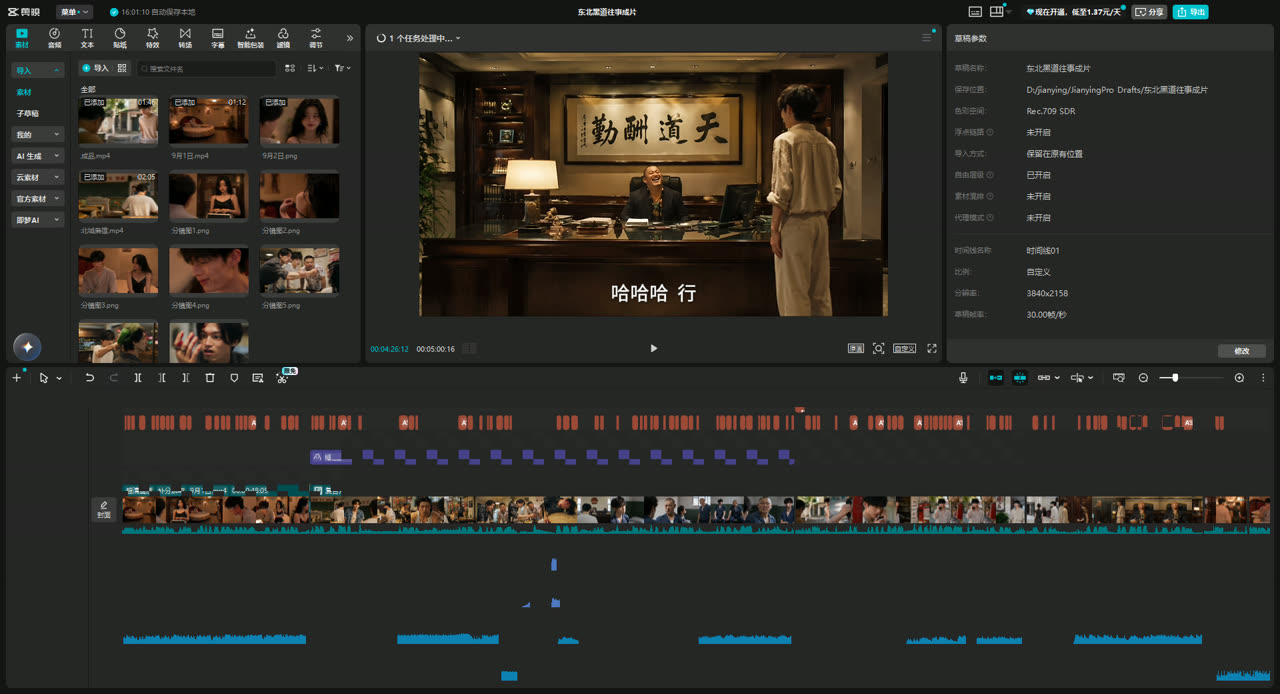Switch media grid view layout icon
The width and height of the screenshot is (1280, 694).
click(290, 68)
